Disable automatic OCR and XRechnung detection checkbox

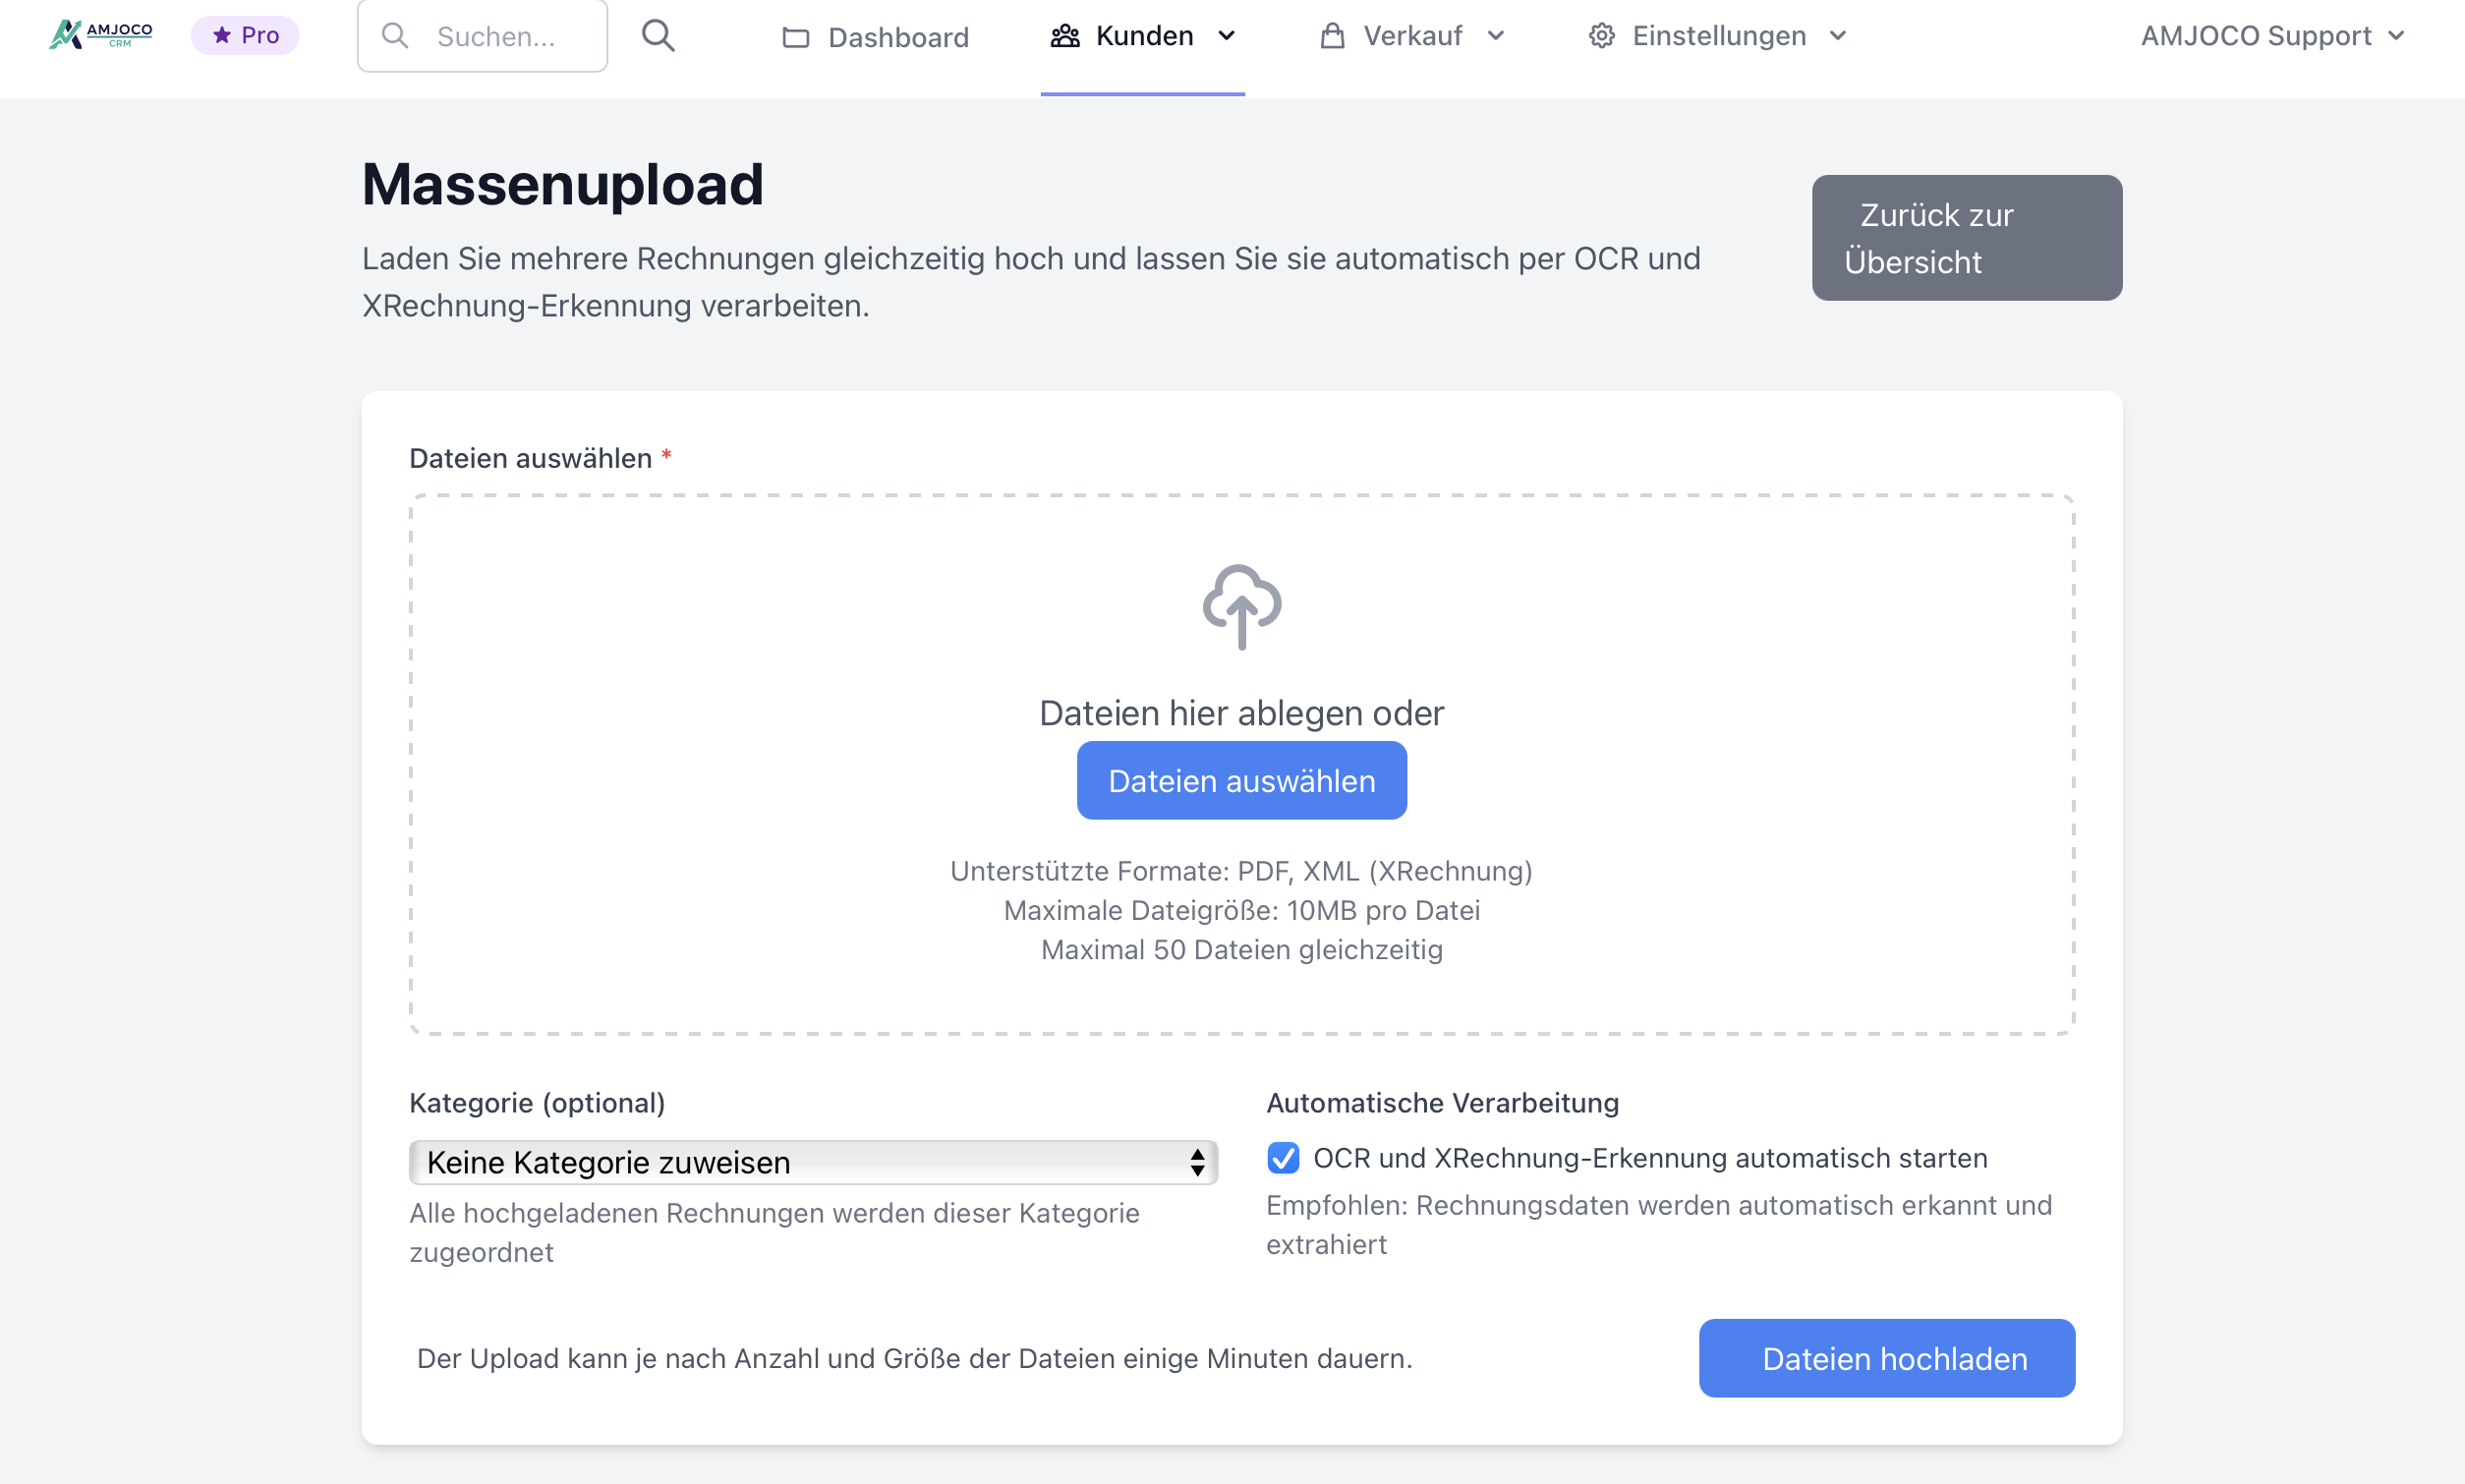1283,1158
